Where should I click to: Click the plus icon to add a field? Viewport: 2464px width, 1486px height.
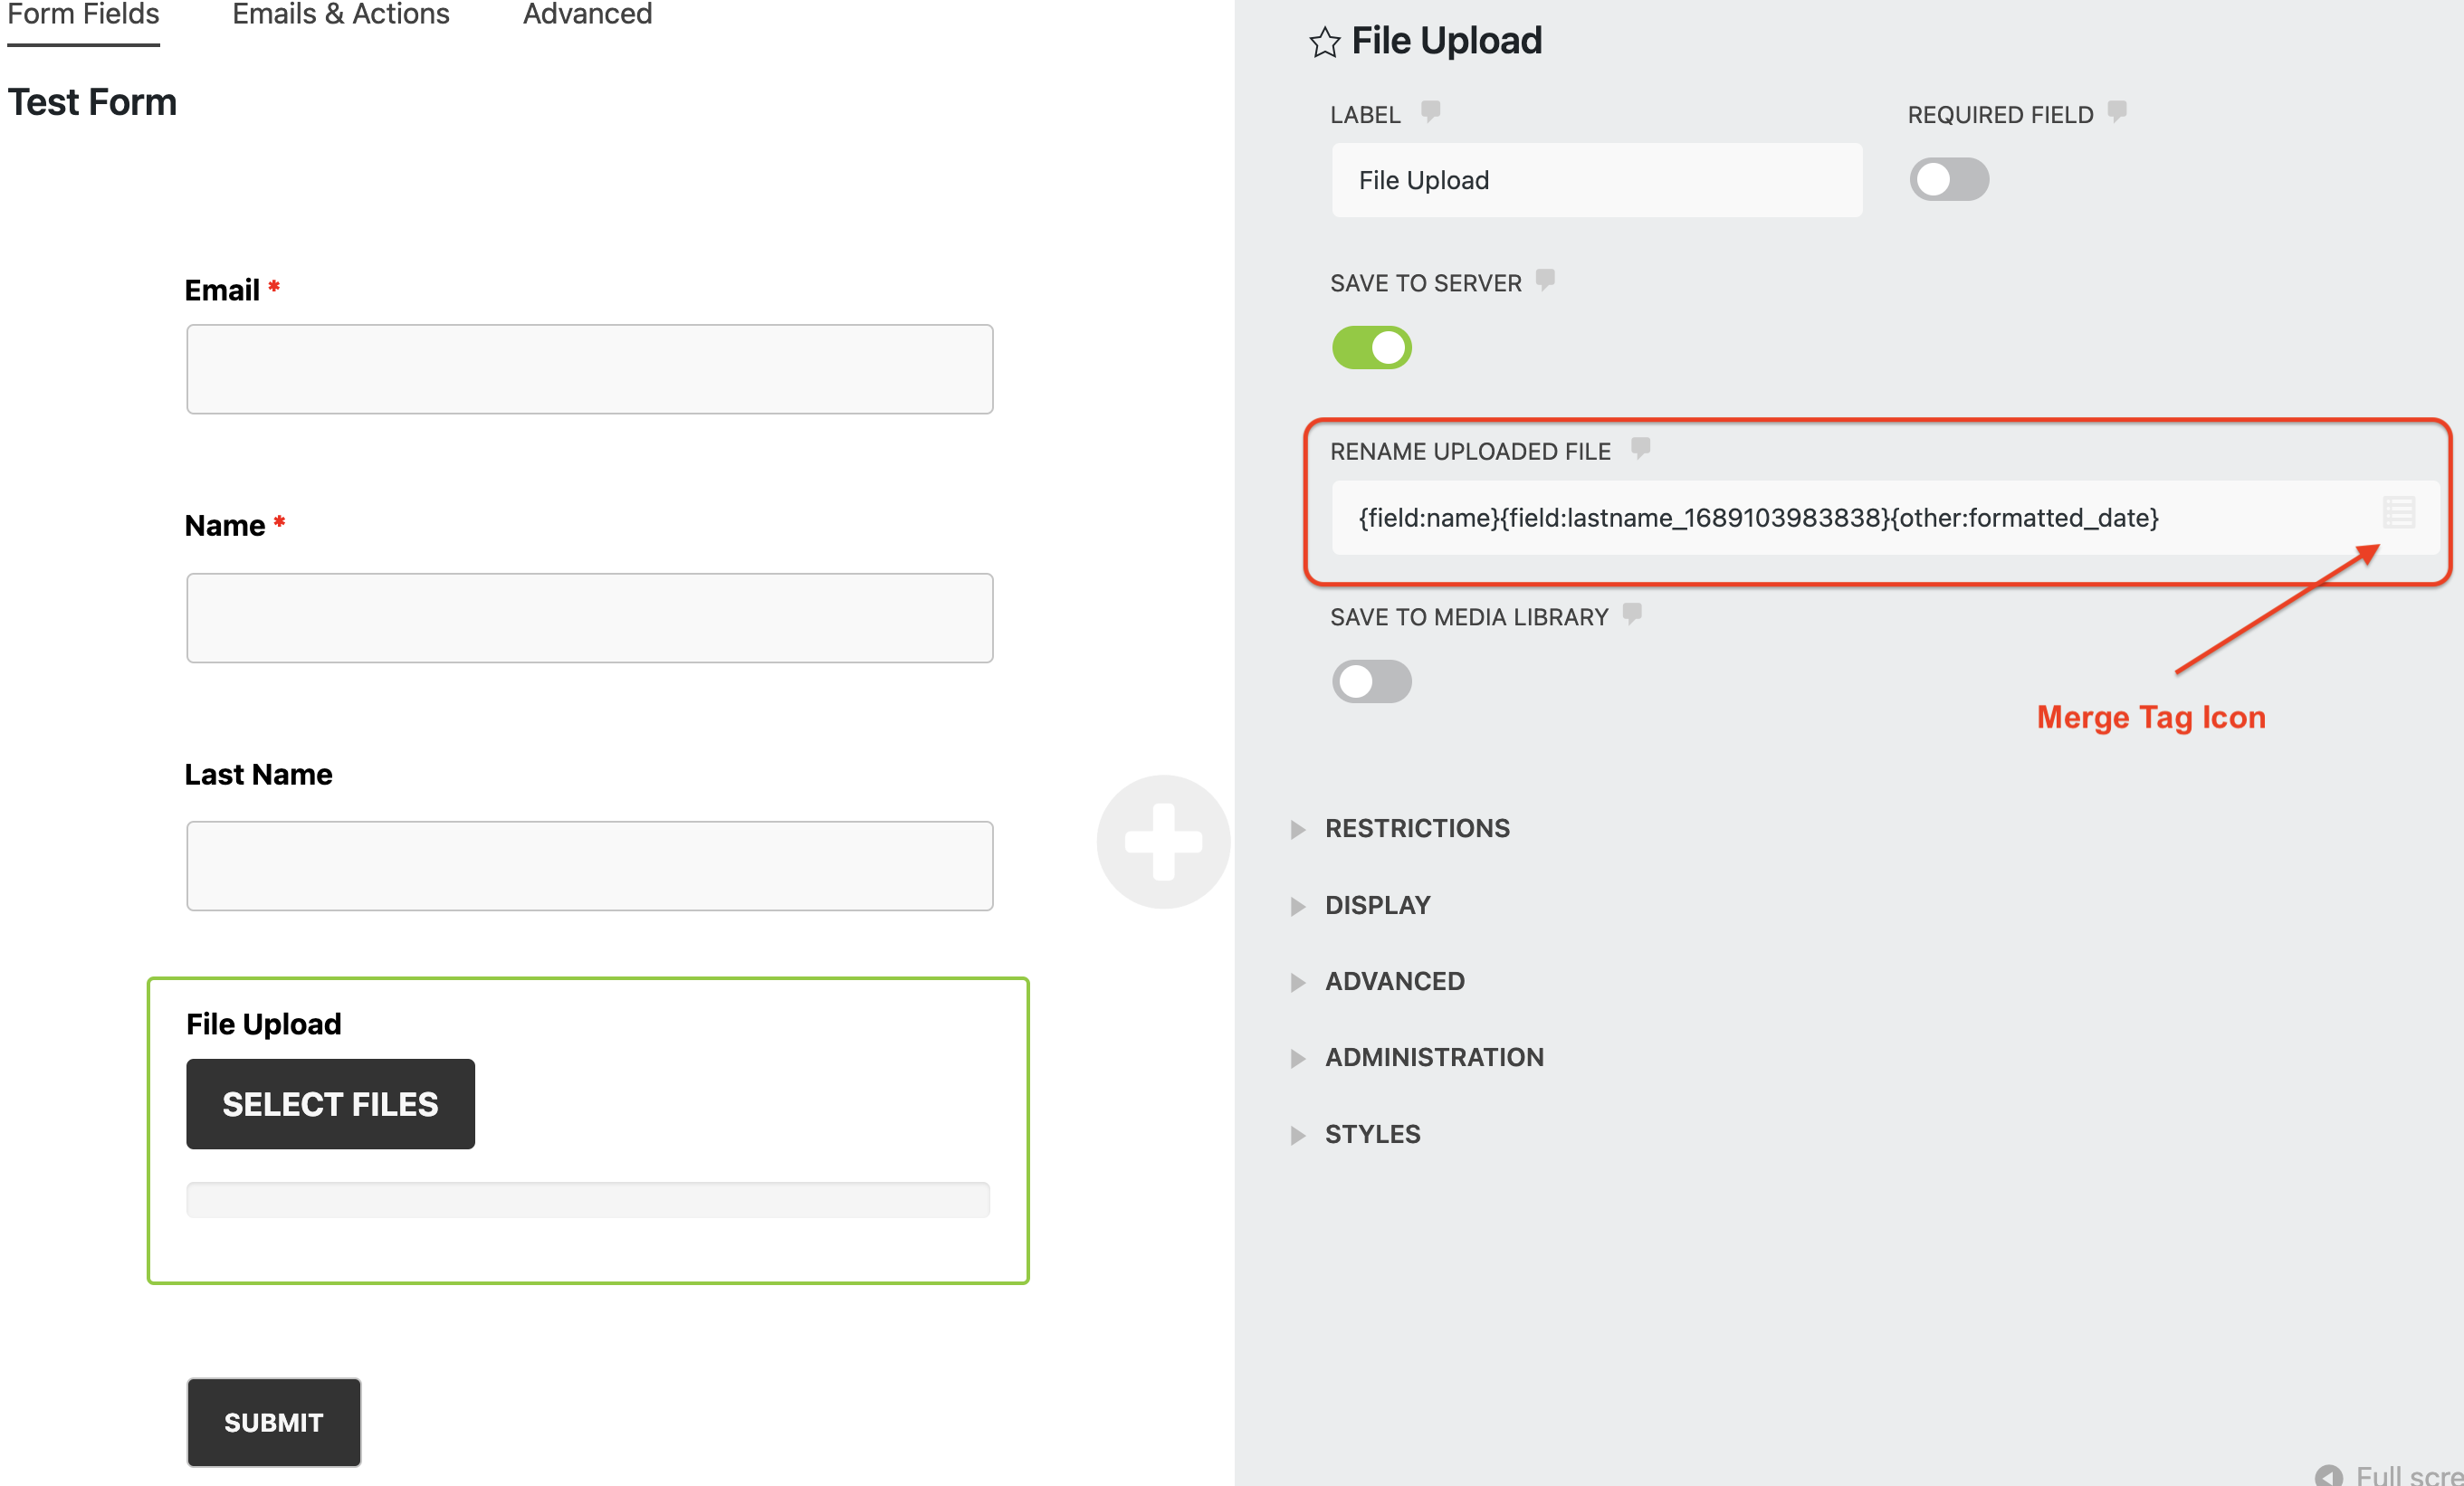tap(1163, 842)
